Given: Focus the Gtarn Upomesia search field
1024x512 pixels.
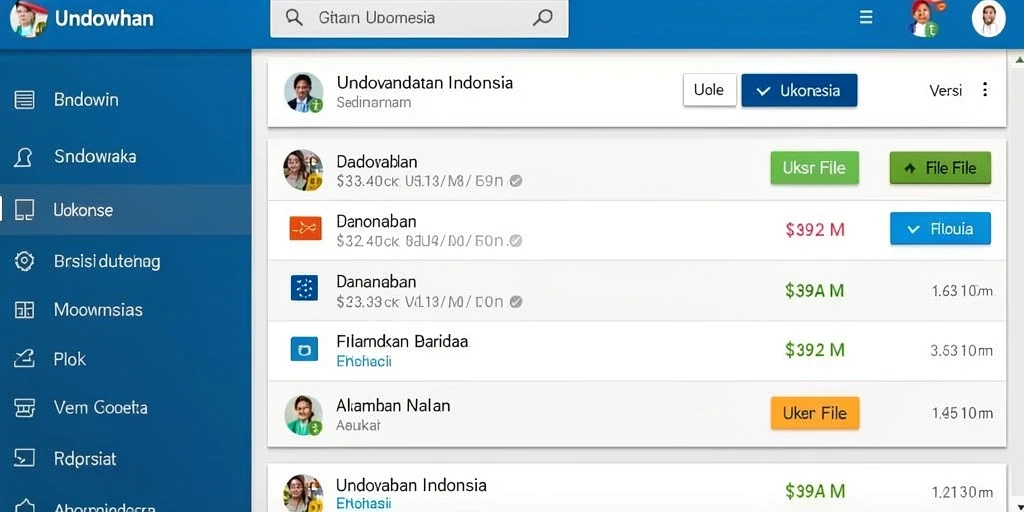Looking at the screenshot, I should [x=419, y=18].
